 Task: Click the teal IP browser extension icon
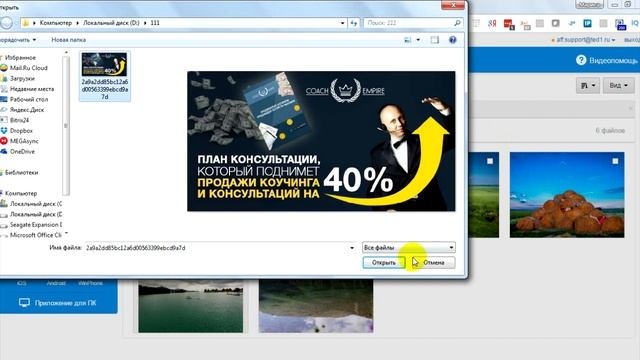587,24
